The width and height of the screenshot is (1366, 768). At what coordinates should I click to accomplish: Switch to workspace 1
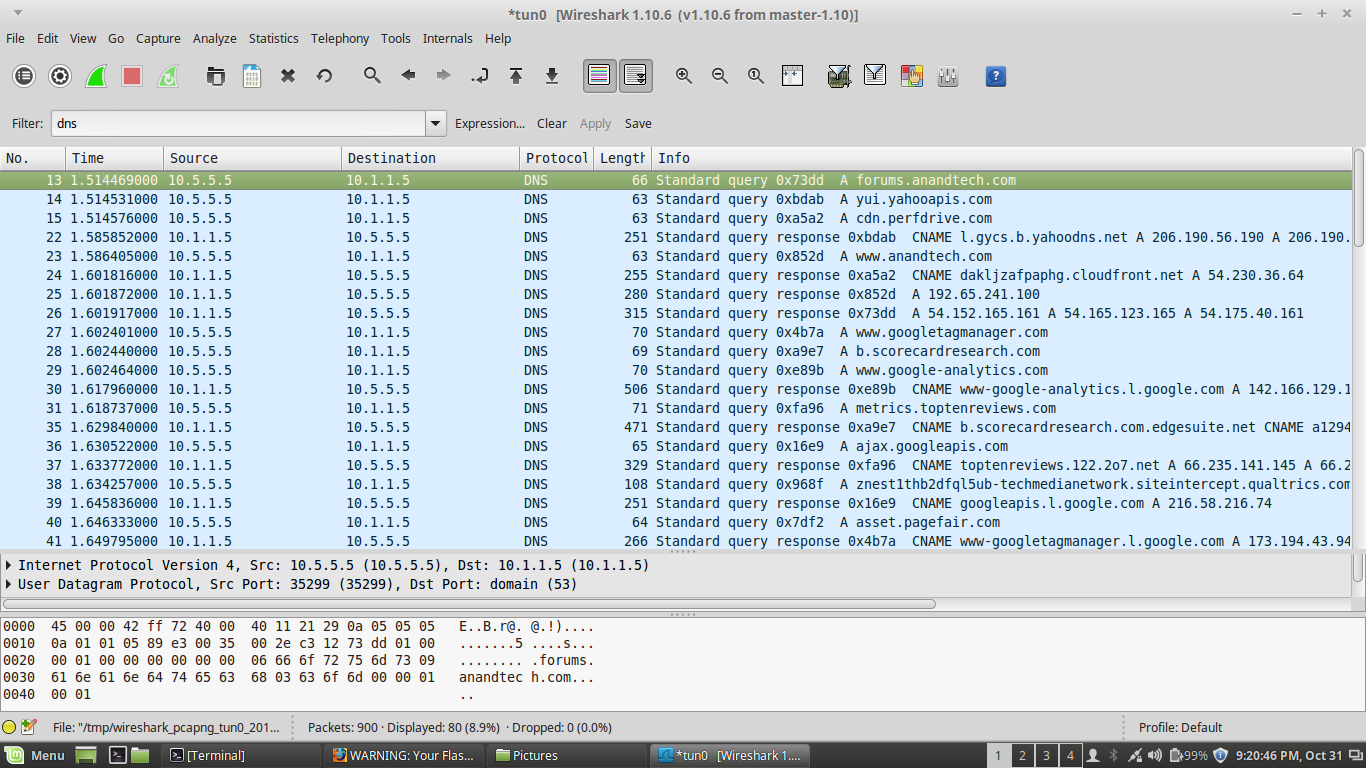coord(997,755)
